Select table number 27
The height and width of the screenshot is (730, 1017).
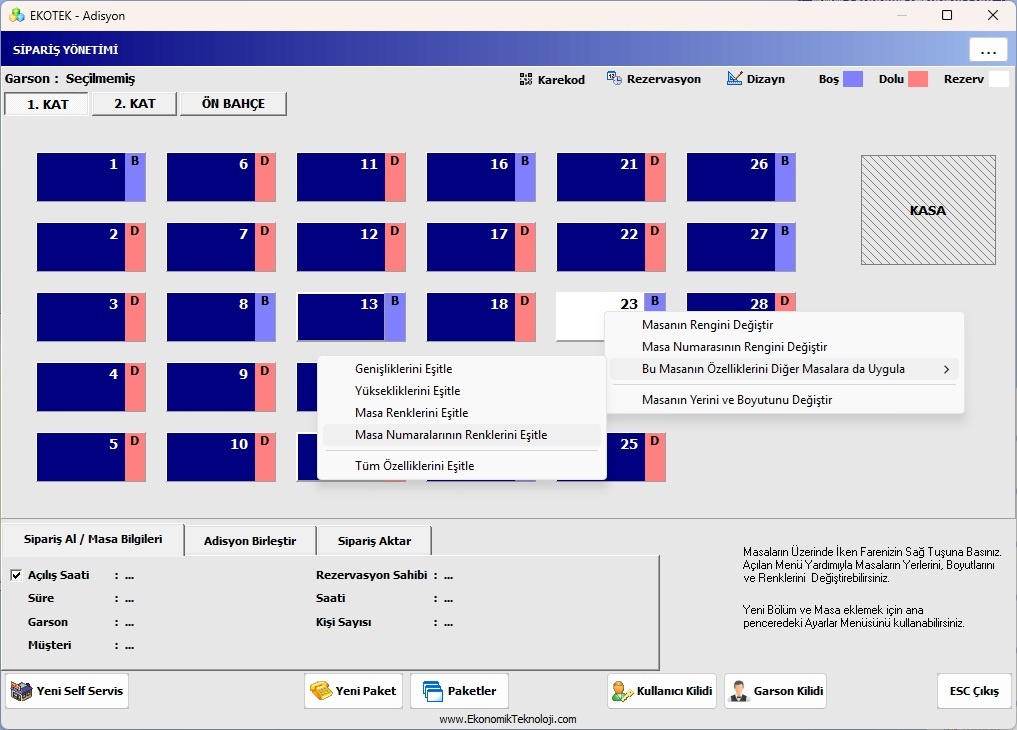tap(741, 247)
